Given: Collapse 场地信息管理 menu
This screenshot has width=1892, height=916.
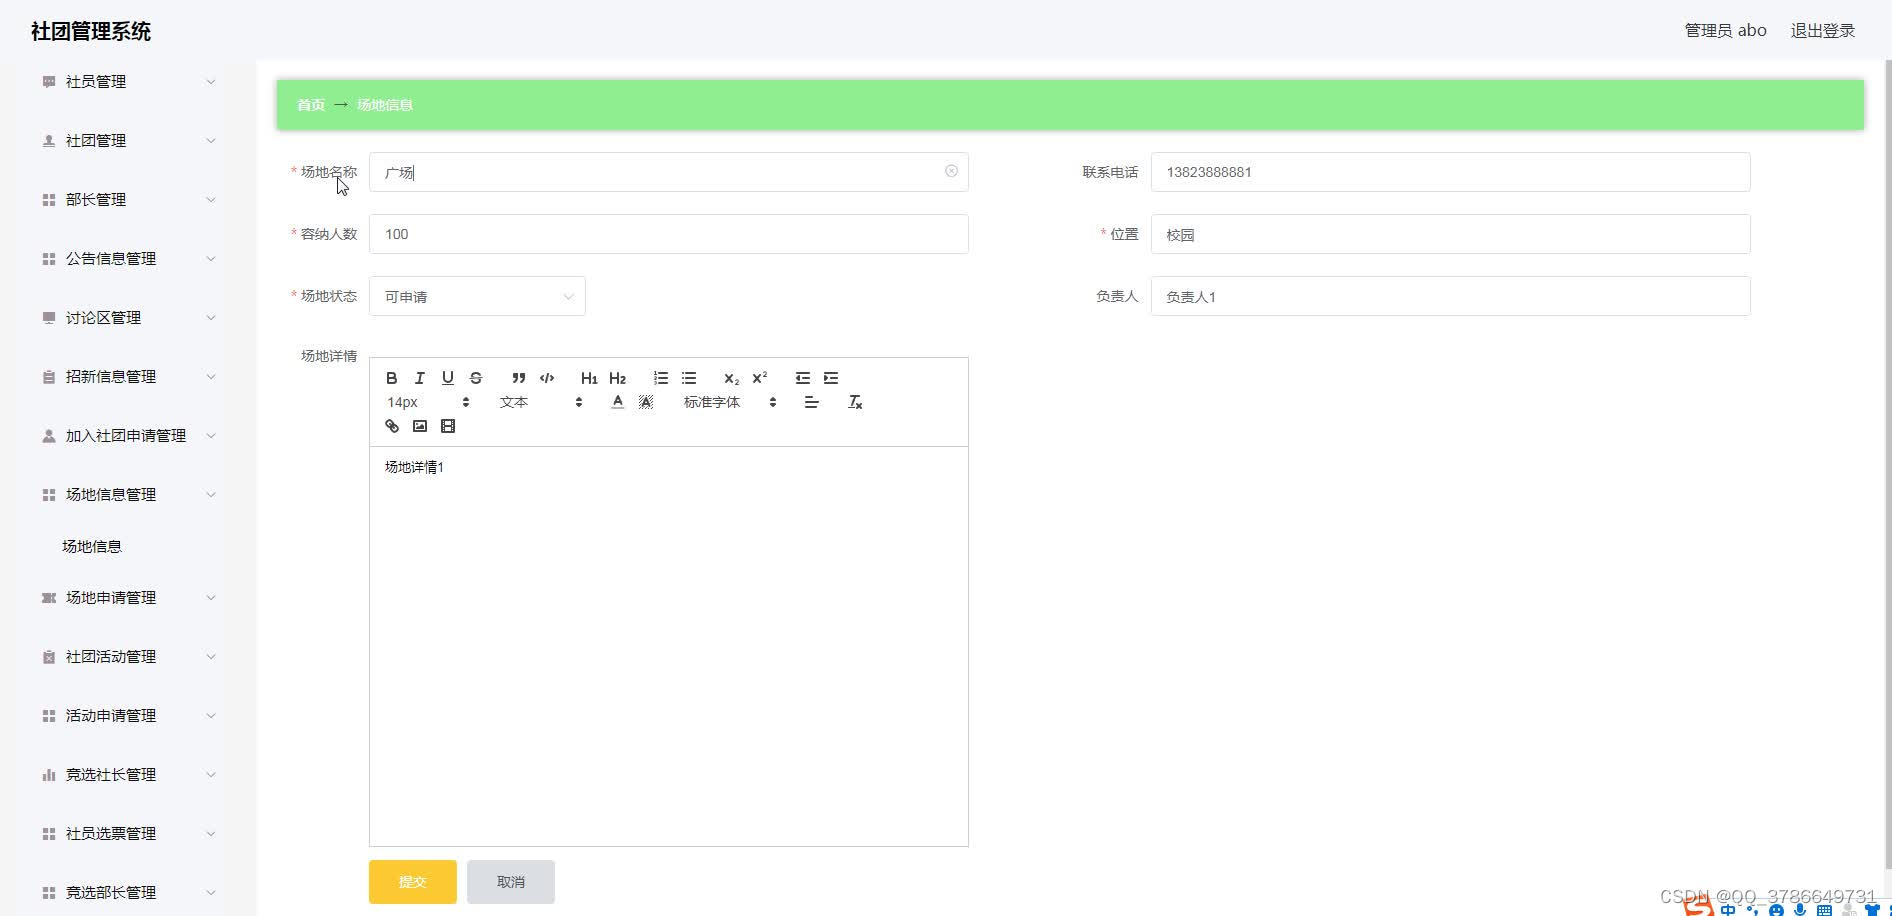Looking at the screenshot, I should tap(128, 495).
